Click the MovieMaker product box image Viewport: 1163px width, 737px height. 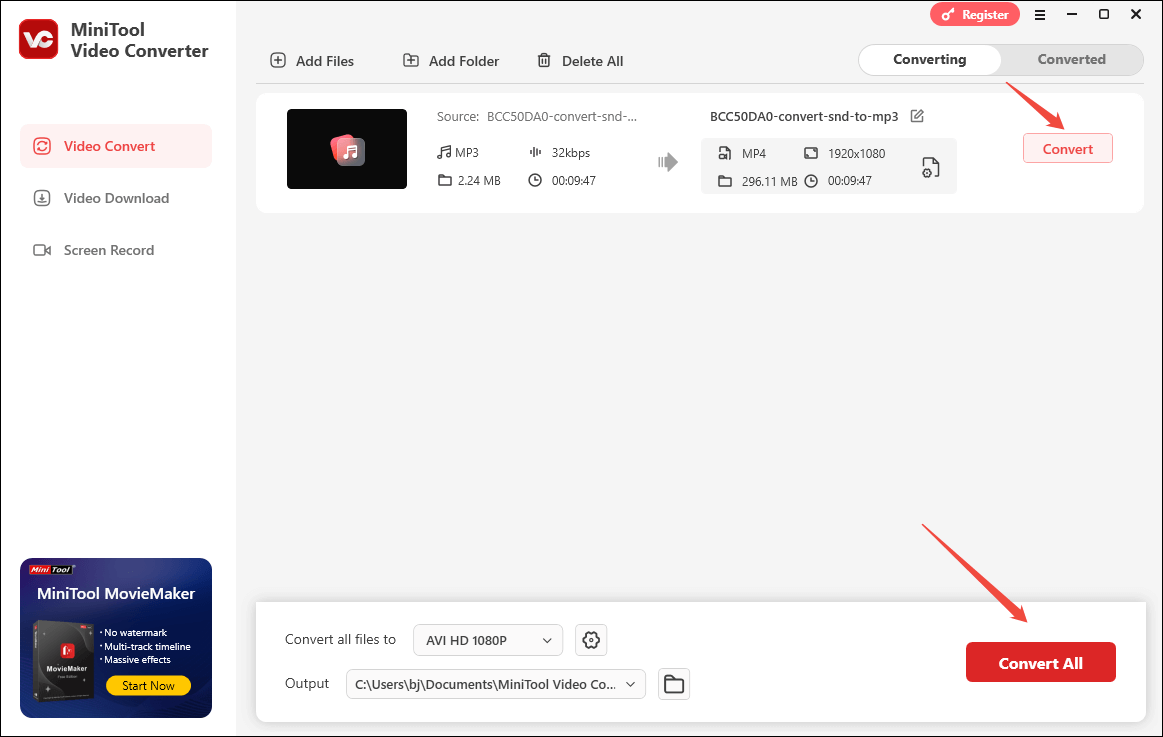[64, 660]
